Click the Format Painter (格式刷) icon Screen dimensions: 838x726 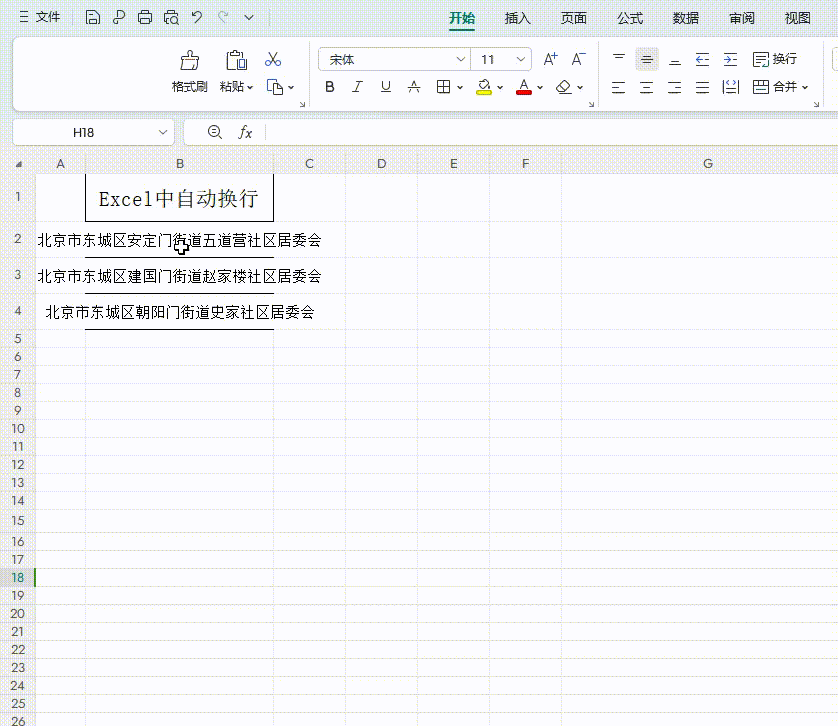pos(189,60)
